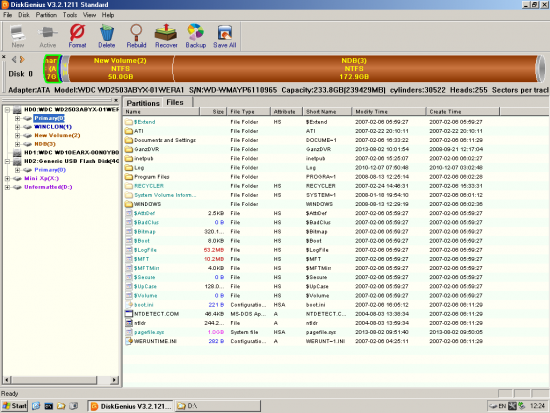Image resolution: width=550 pixels, height=413 pixels.
Task: Expand the Unformatted(D:) node
Action: (7, 187)
